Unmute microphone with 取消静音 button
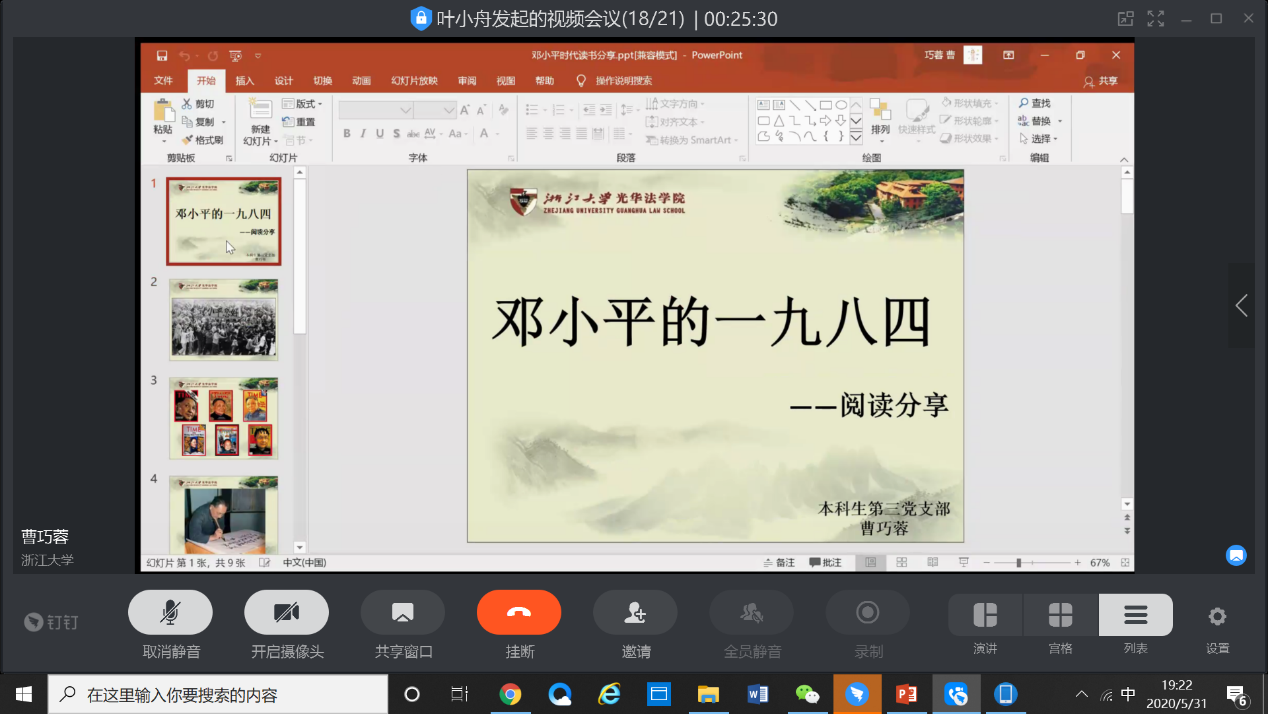The image size is (1268, 714). pyautogui.click(x=171, y=612)
